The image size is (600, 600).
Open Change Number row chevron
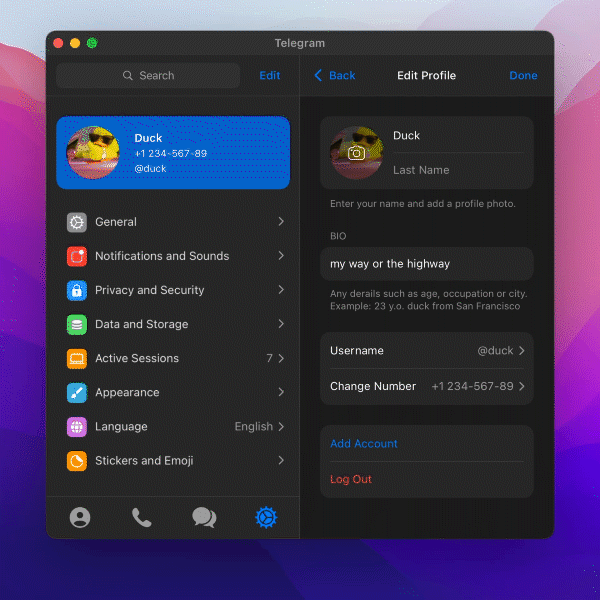point(522,386)
